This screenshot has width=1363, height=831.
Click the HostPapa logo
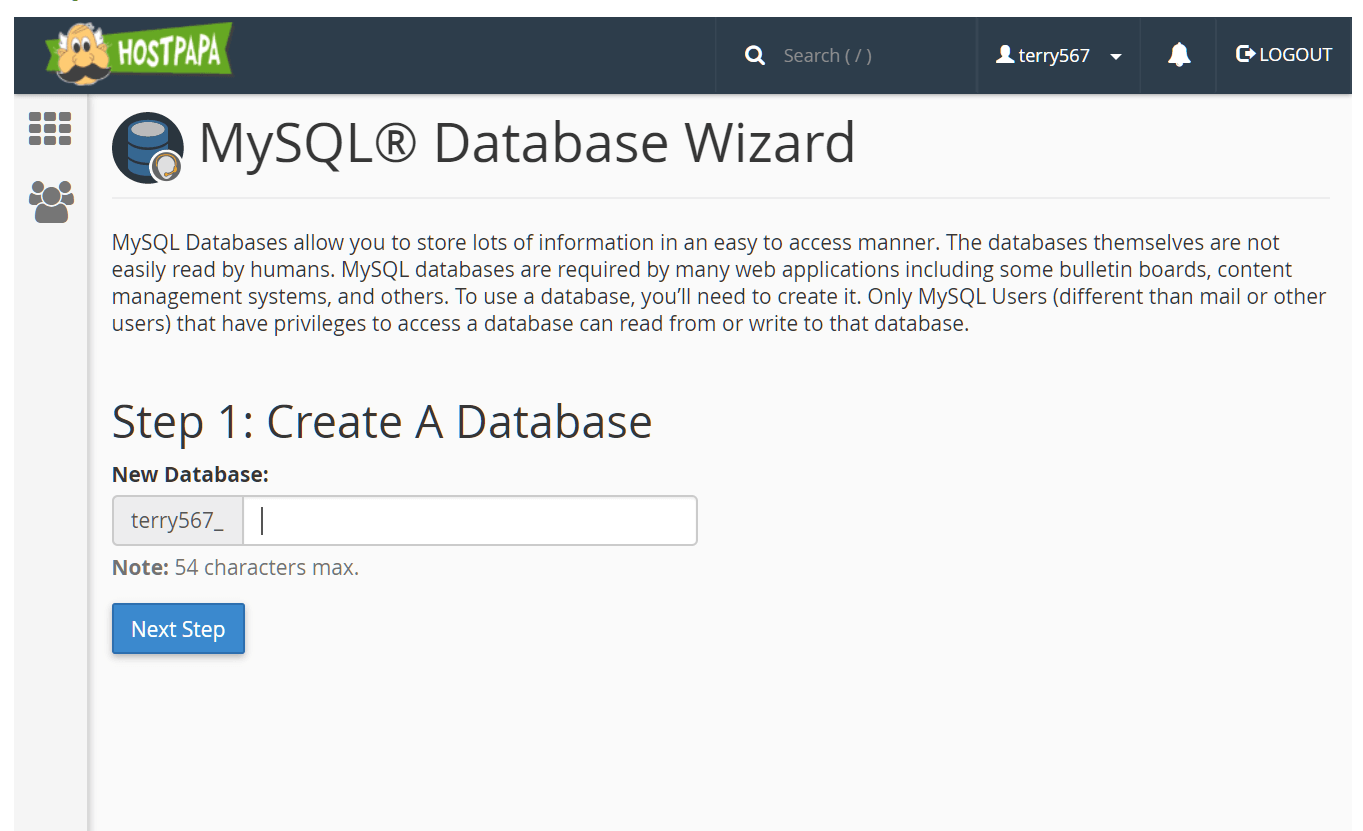coord(138,53)
